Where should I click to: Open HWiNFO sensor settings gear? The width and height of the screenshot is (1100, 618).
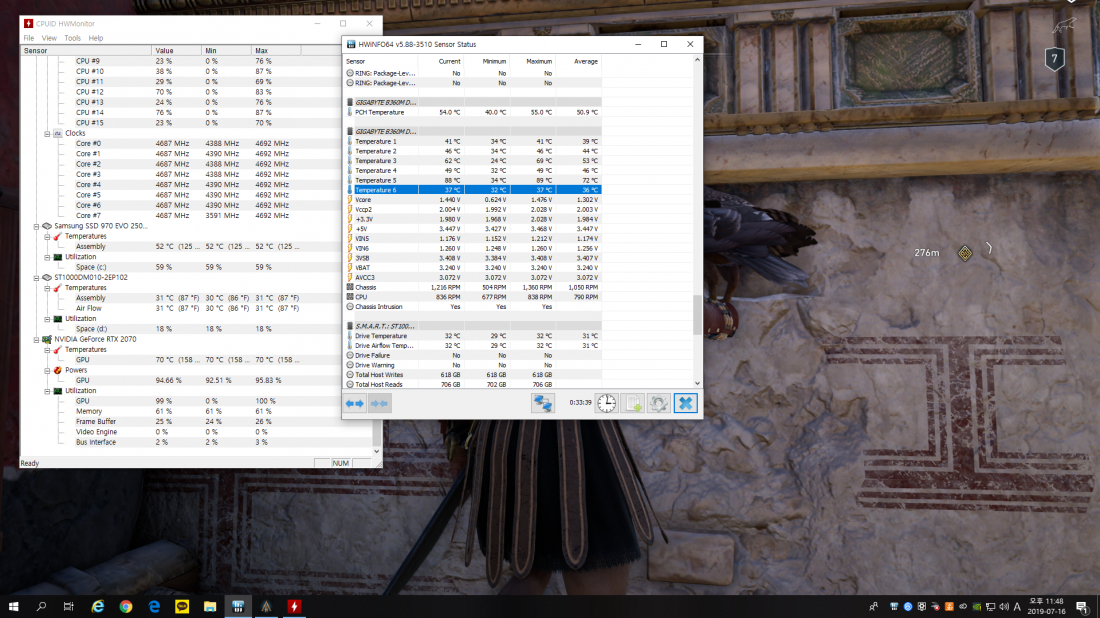(x=659, y=403)
